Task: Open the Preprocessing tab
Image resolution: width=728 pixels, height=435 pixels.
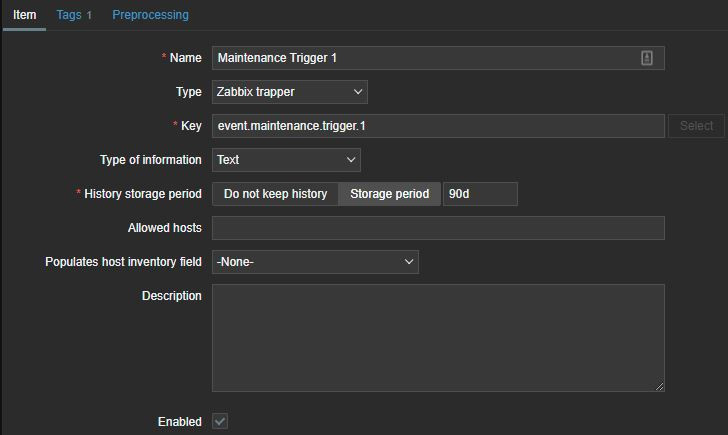Action: point(150,15)
